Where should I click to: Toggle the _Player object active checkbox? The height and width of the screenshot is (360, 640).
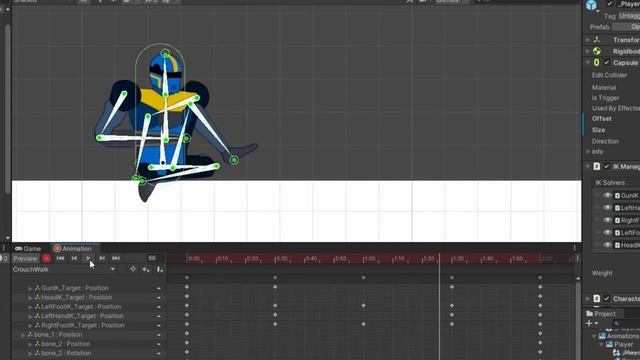pyautogui.click(x=610, y=4)
